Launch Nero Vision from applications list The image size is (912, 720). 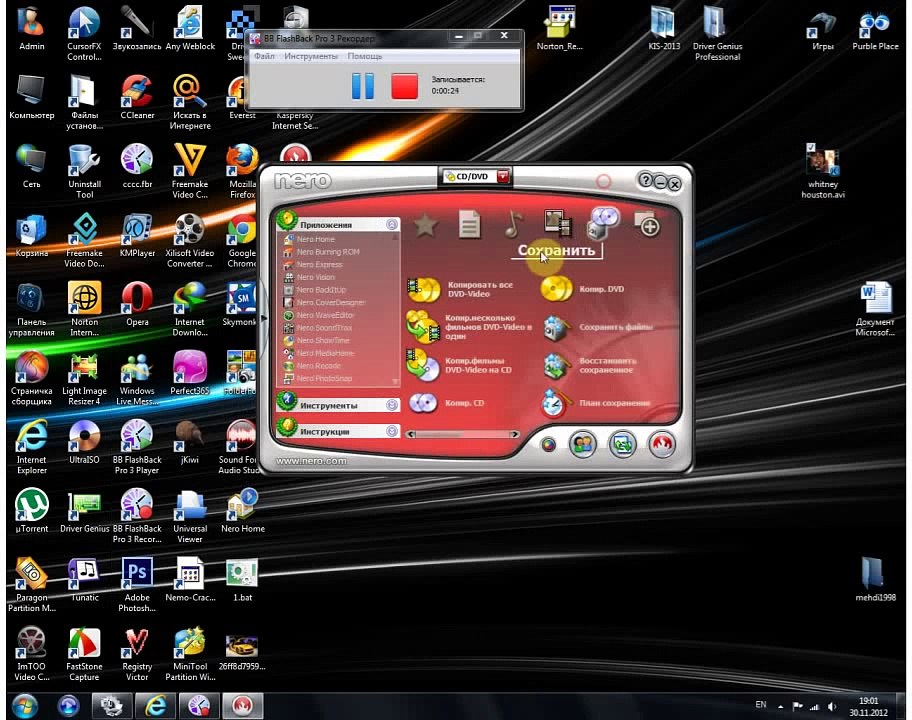309,277
